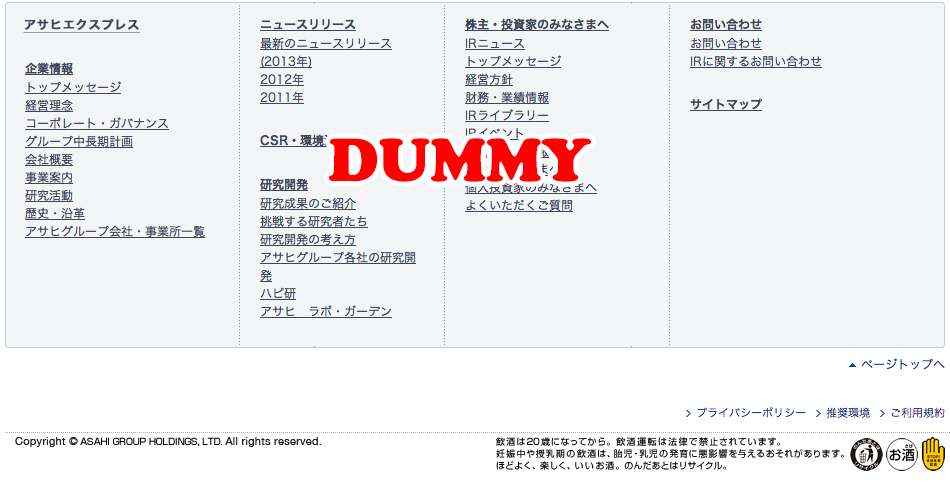Click the yellow STOP hand icon
This screenshot has height=483, width=950.
point(933,453)
